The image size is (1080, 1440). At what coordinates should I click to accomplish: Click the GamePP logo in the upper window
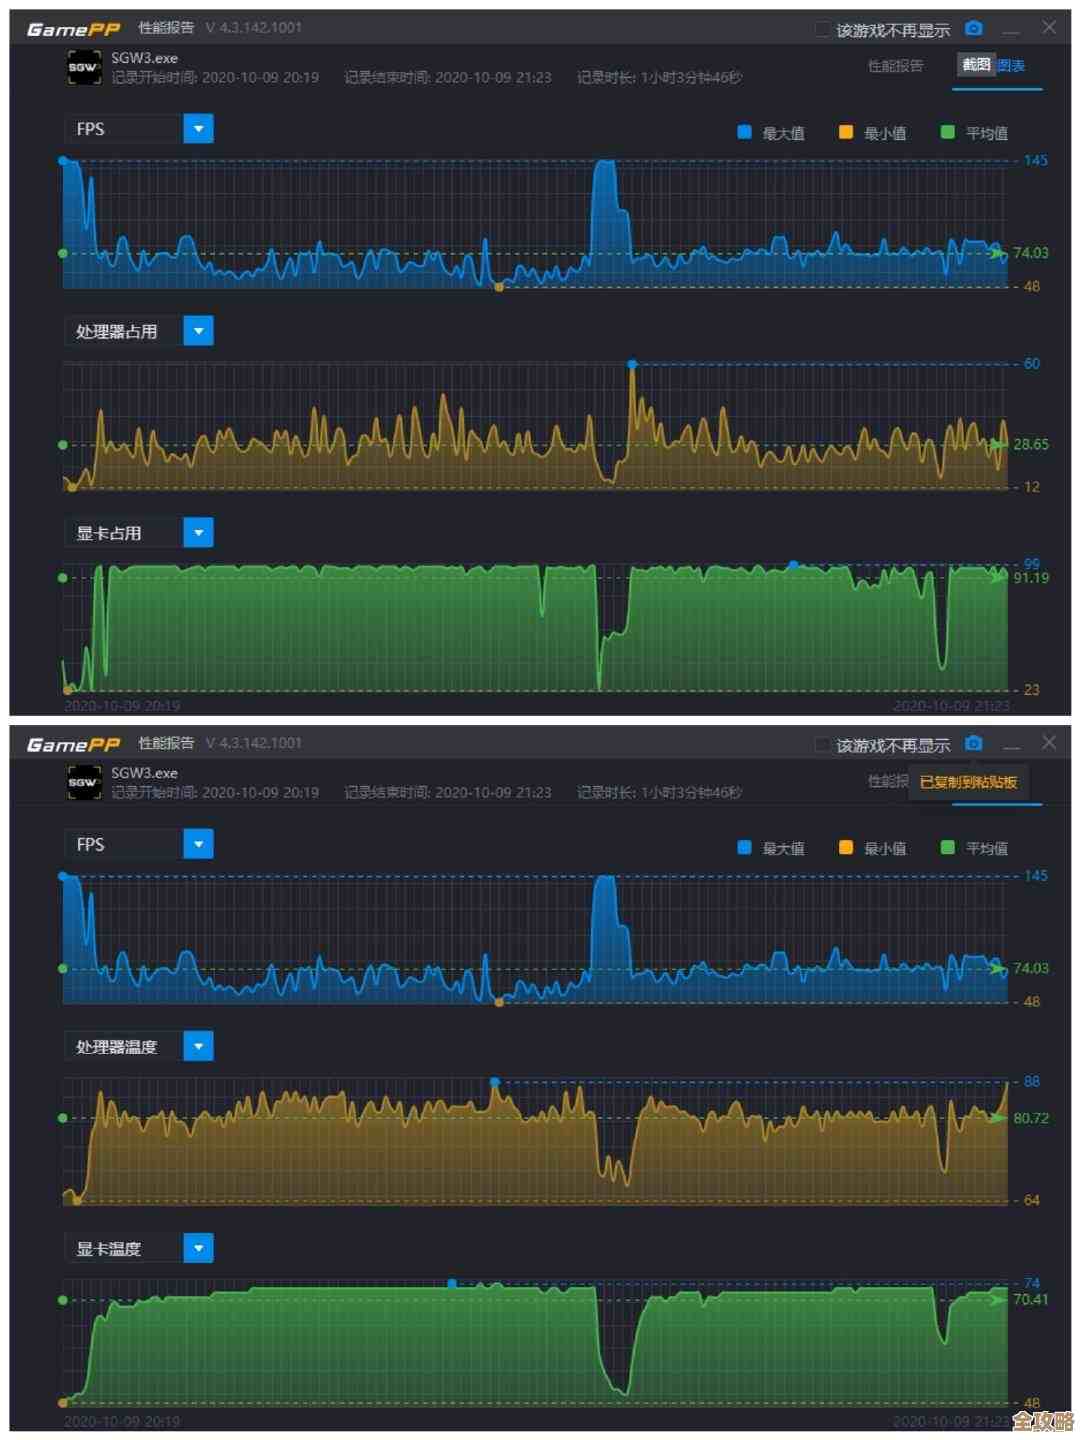73,29
